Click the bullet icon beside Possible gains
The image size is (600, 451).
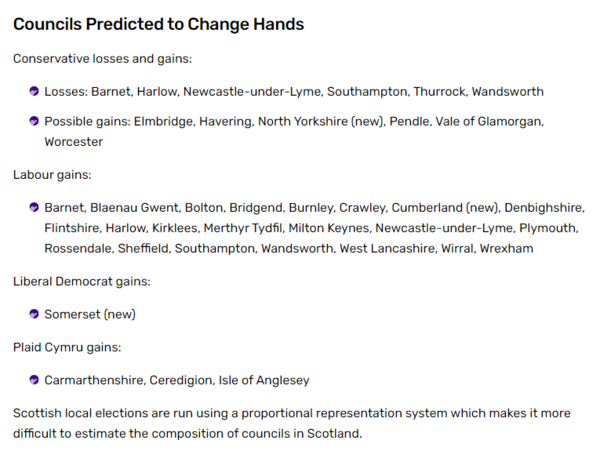pyautogui.click(x=34, y=121)
